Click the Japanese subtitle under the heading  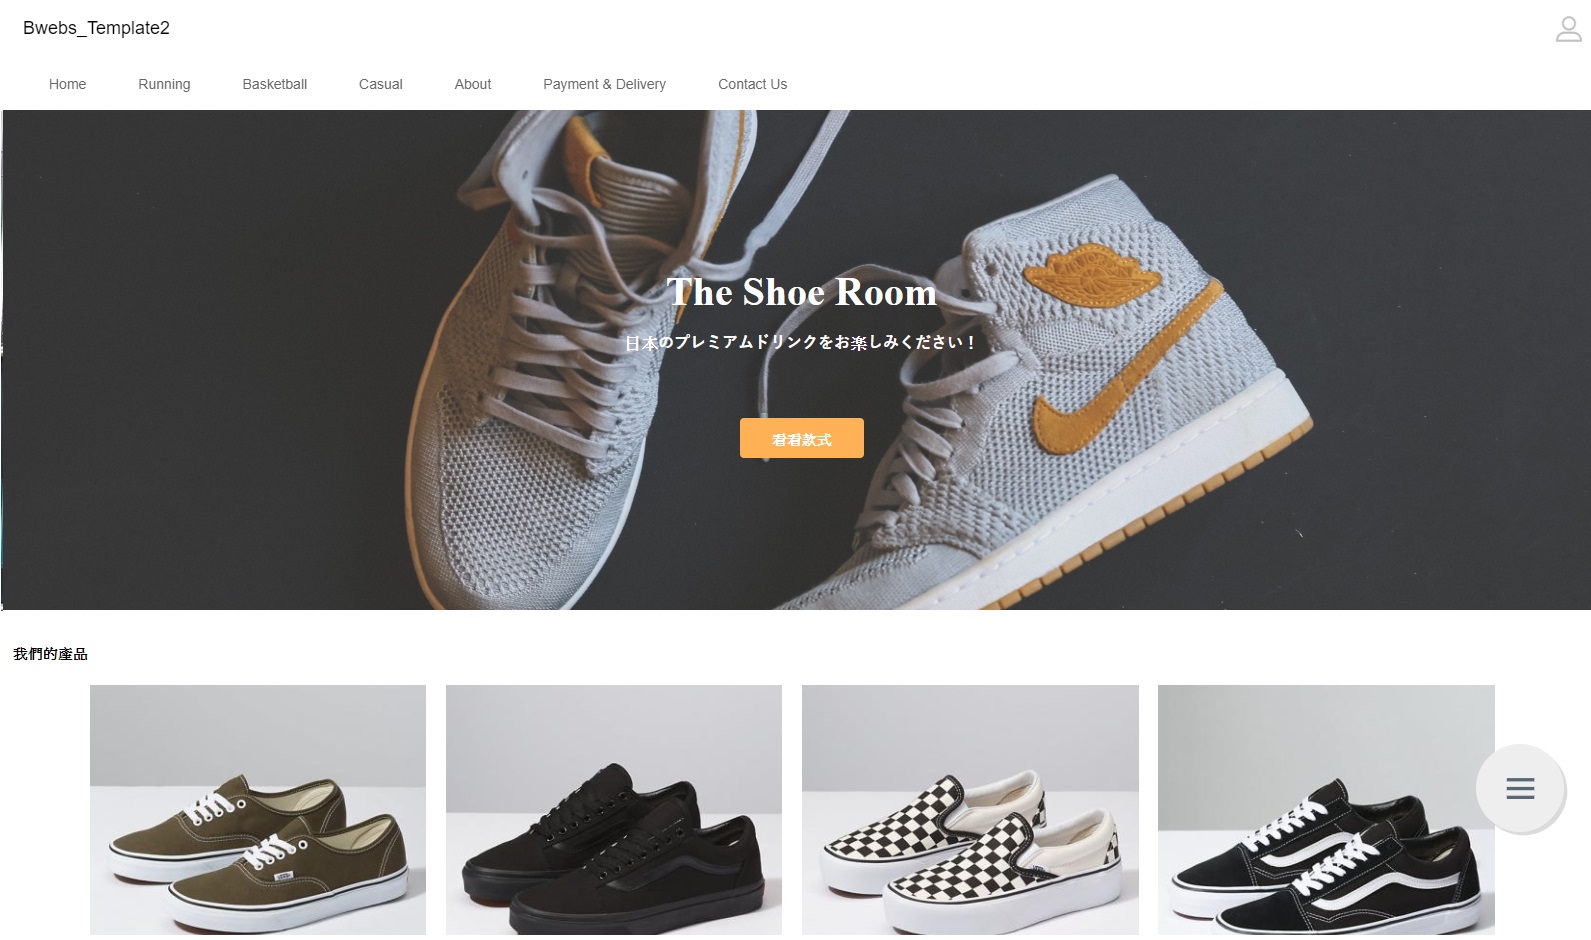coord(801,342)
